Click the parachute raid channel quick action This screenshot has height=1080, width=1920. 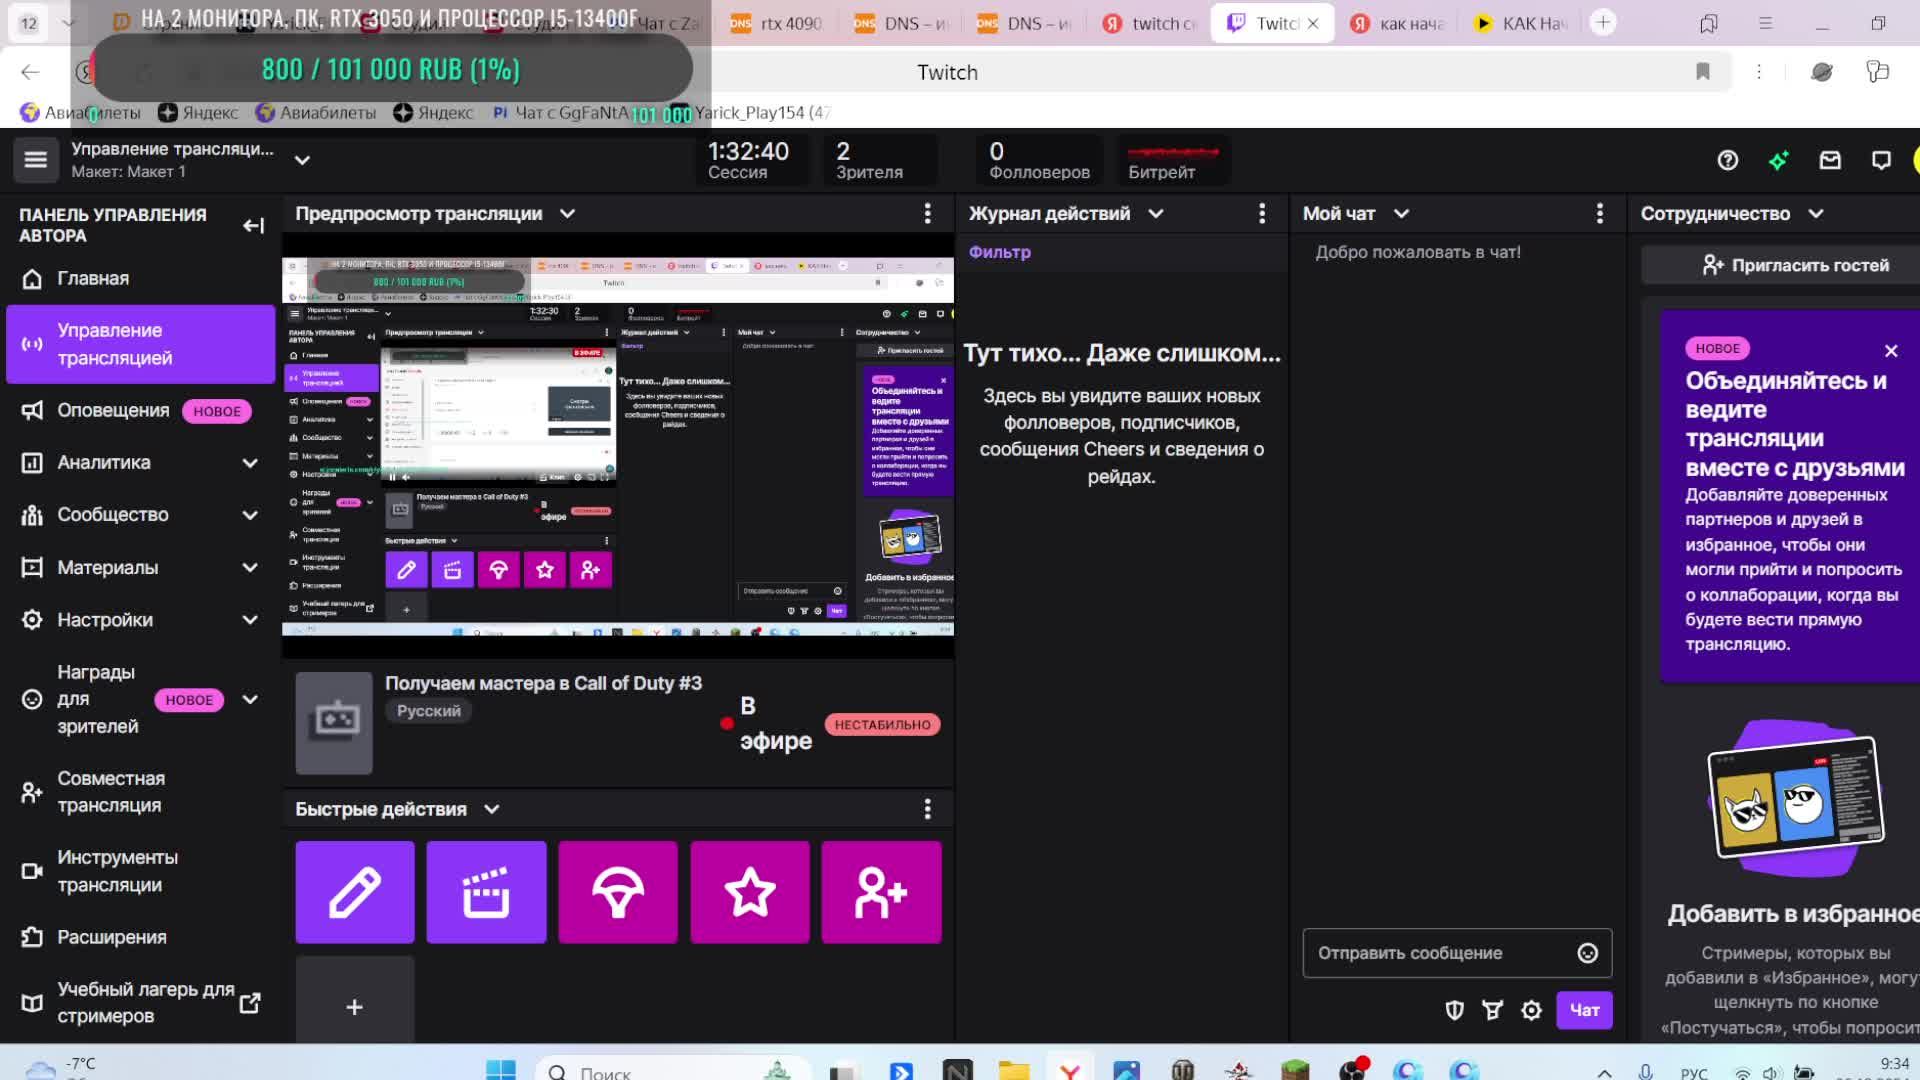tap(618, 892)
